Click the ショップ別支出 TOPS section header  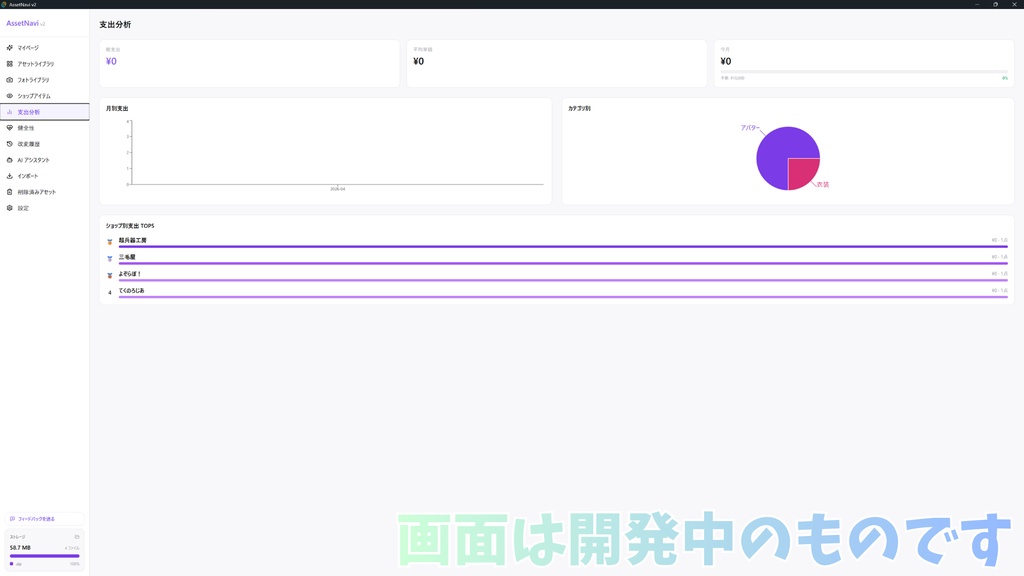[x=128, y=226]
